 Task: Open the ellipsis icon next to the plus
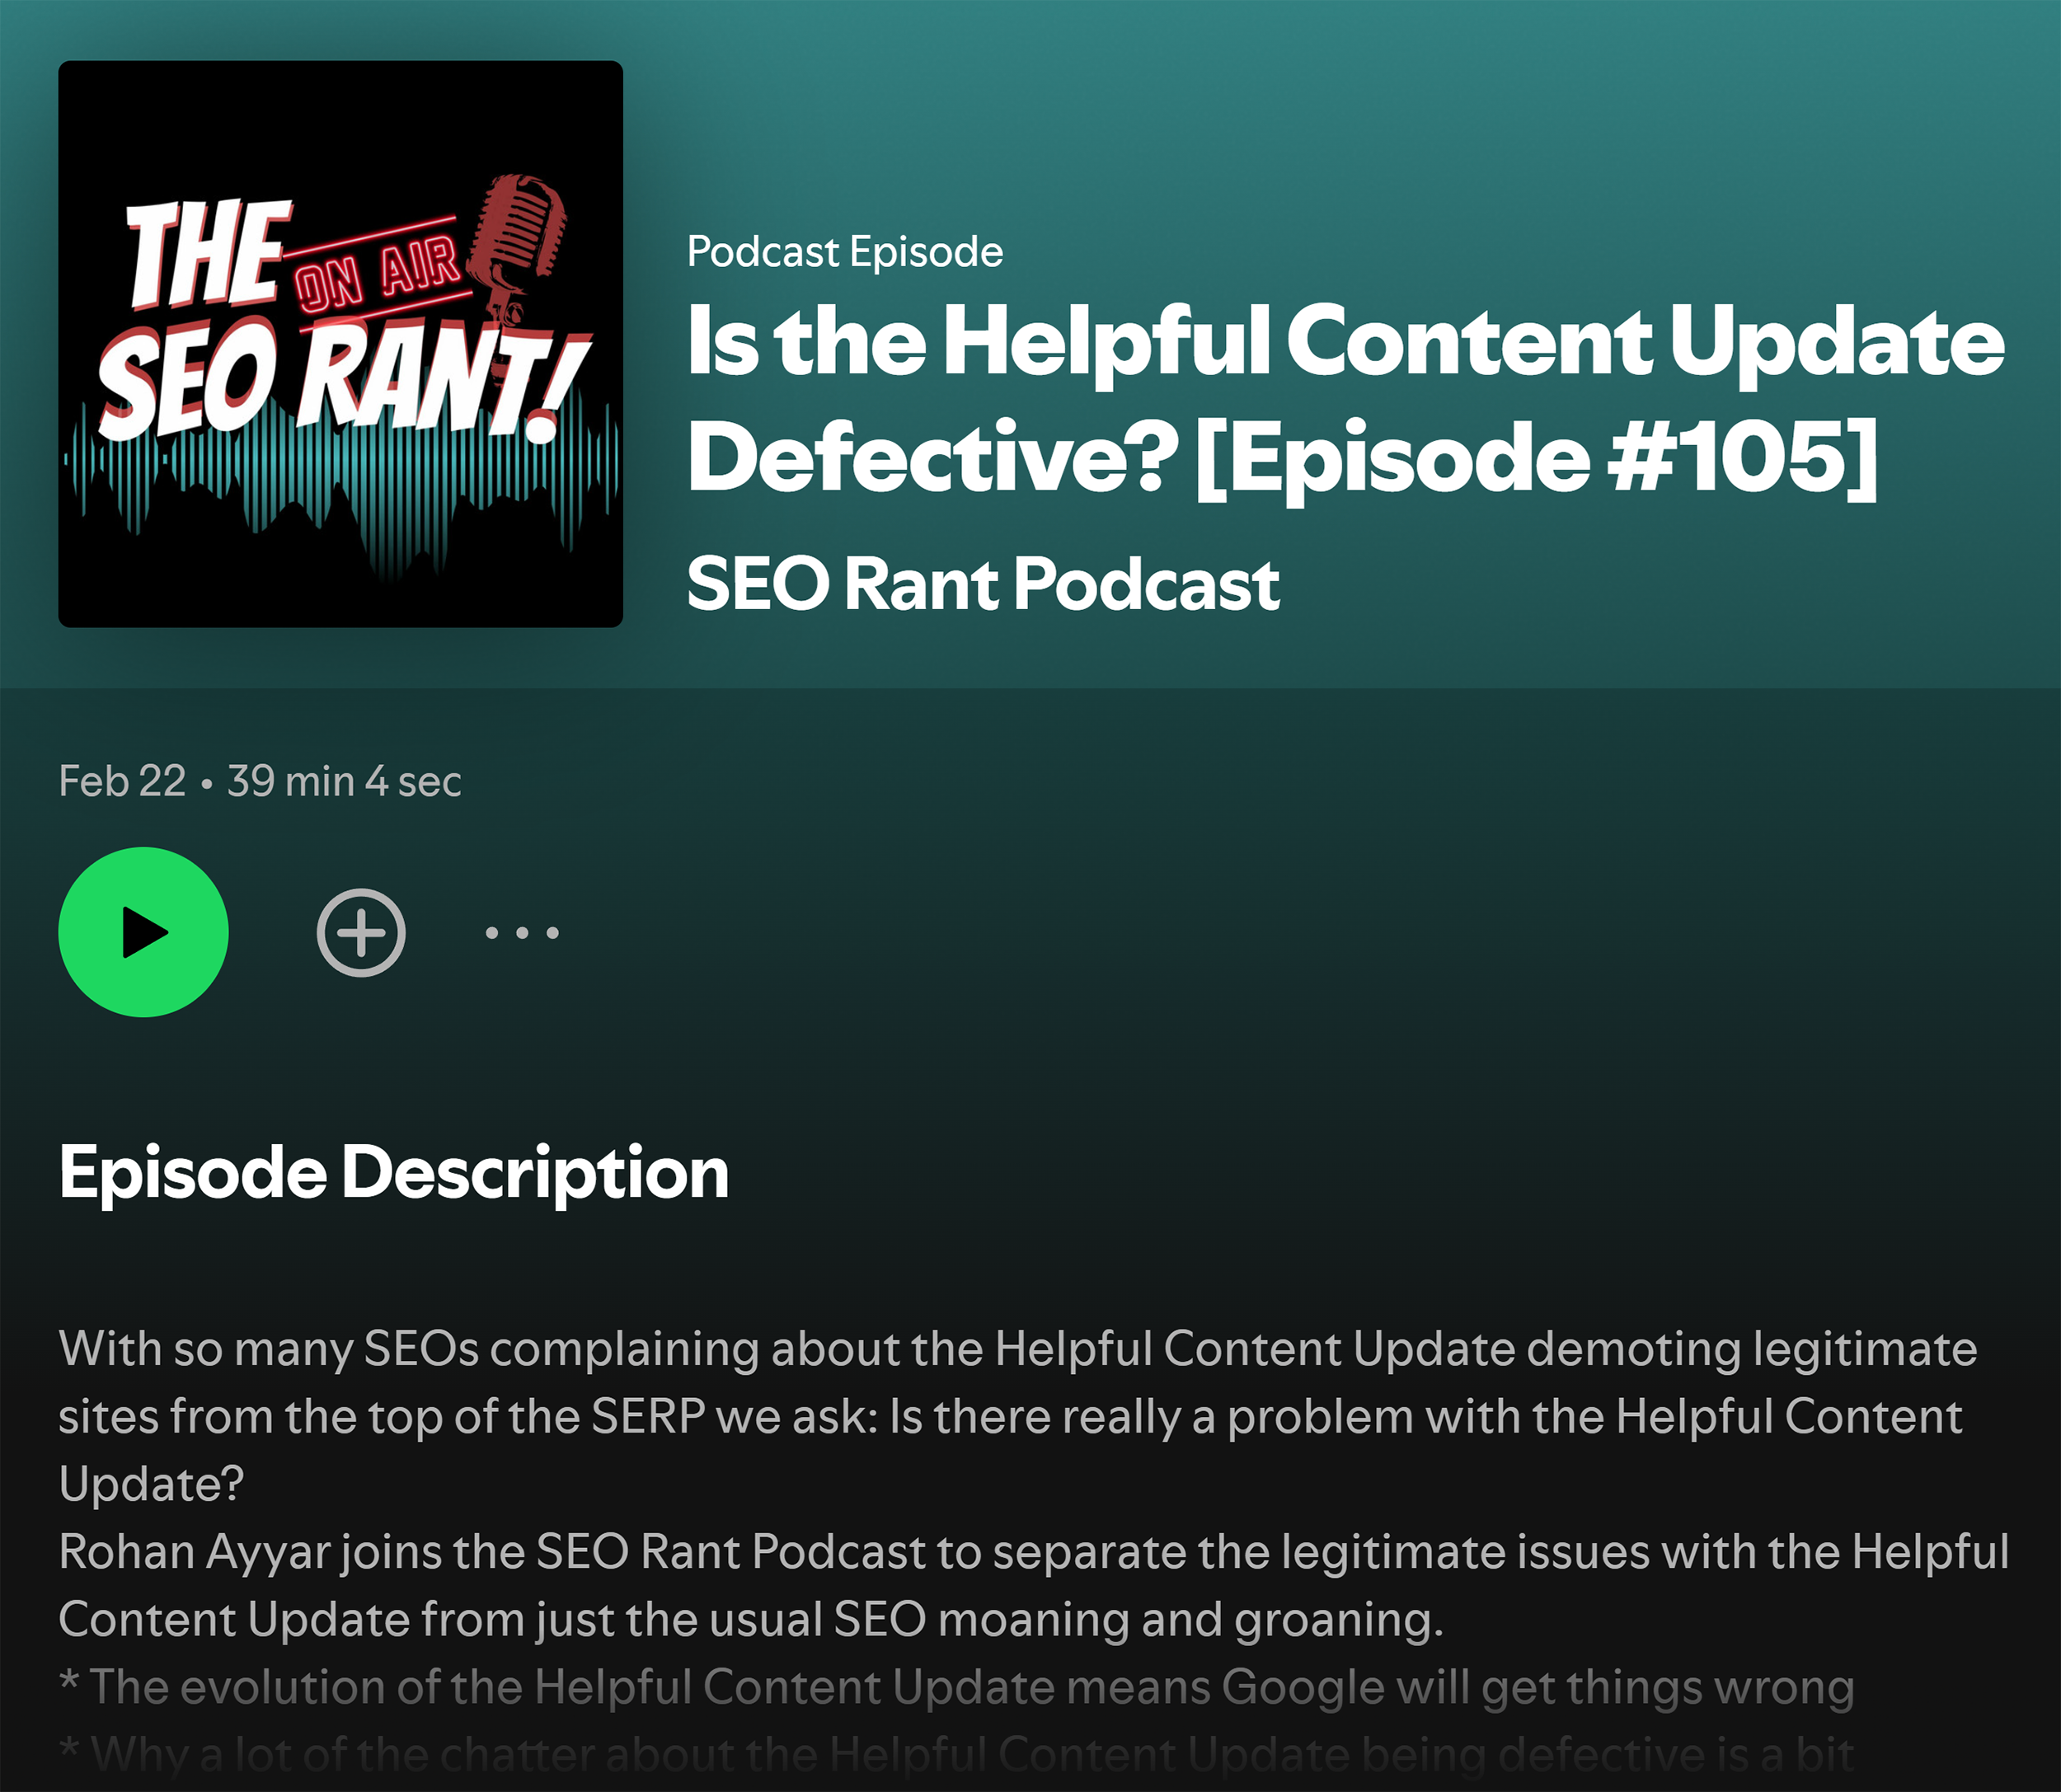pyautogui.click(x=521, y=932)
